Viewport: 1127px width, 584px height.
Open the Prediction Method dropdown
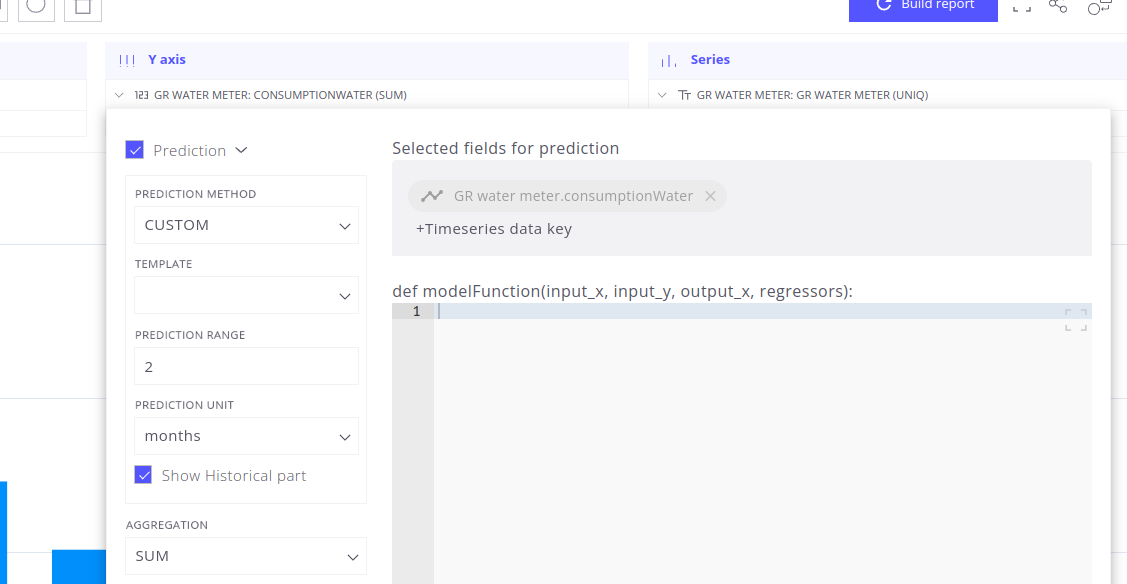pyautogui.click(x=246, y=226)
